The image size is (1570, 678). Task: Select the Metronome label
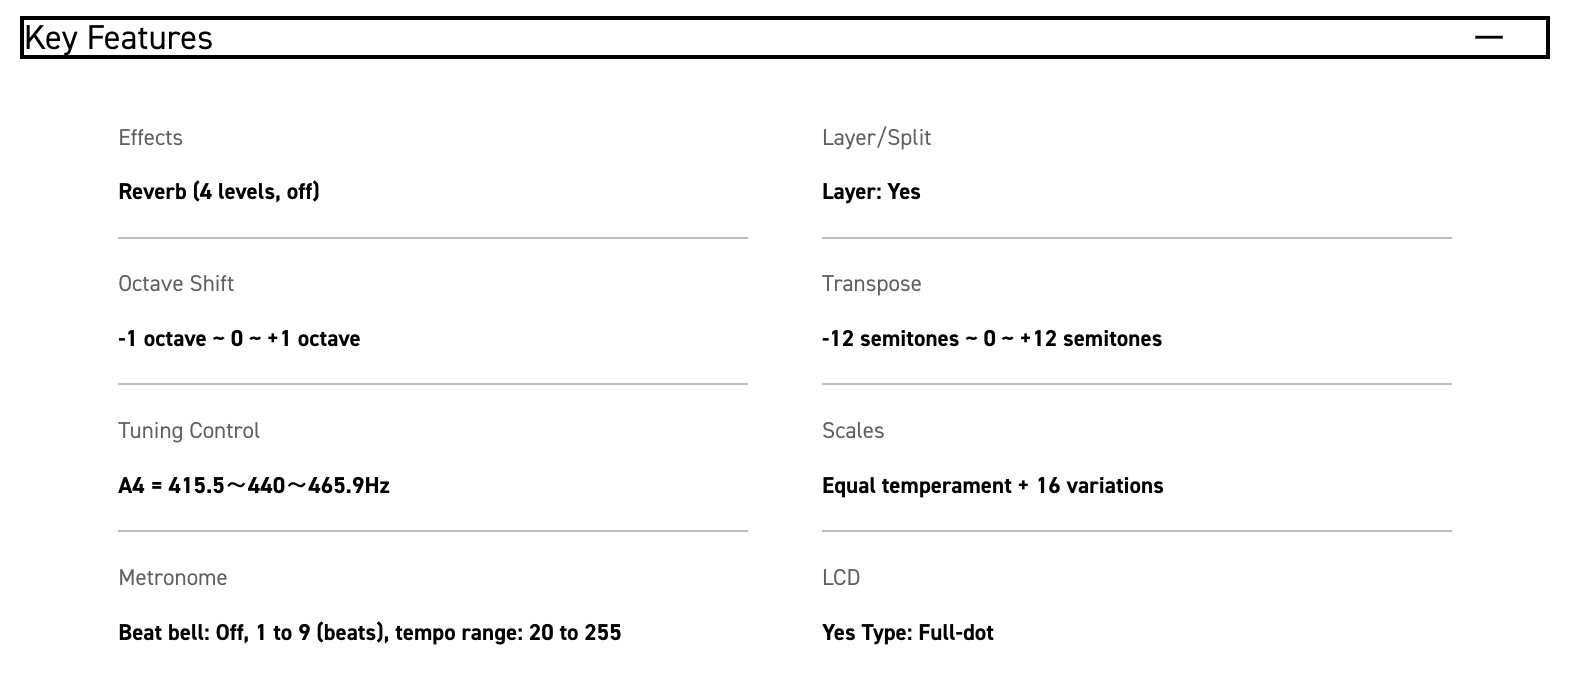tap(173, 578)
